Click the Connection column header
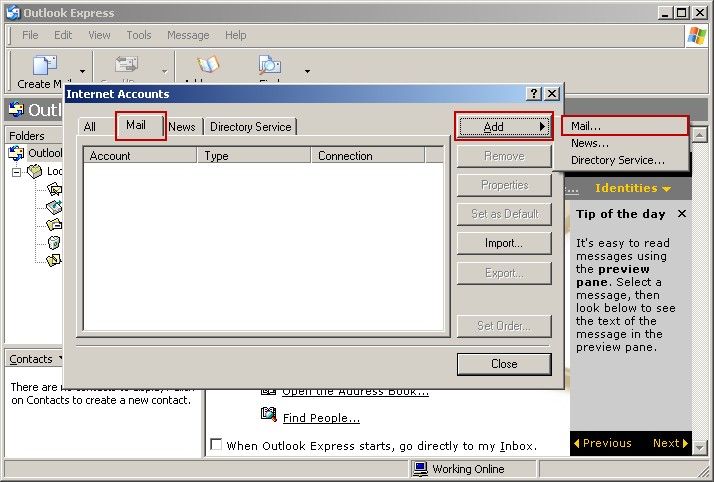The image size is (714, 482). pyautogui.click(x=368, y=156)
